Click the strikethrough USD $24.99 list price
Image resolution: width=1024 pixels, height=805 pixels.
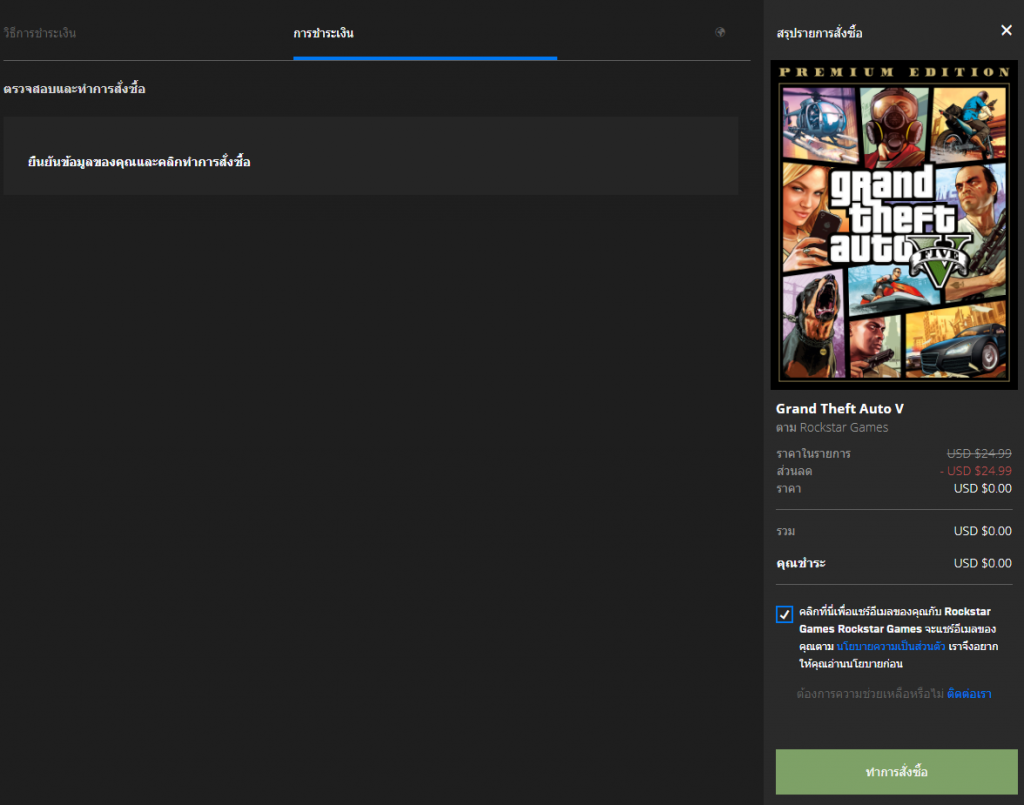coord(979,453)
